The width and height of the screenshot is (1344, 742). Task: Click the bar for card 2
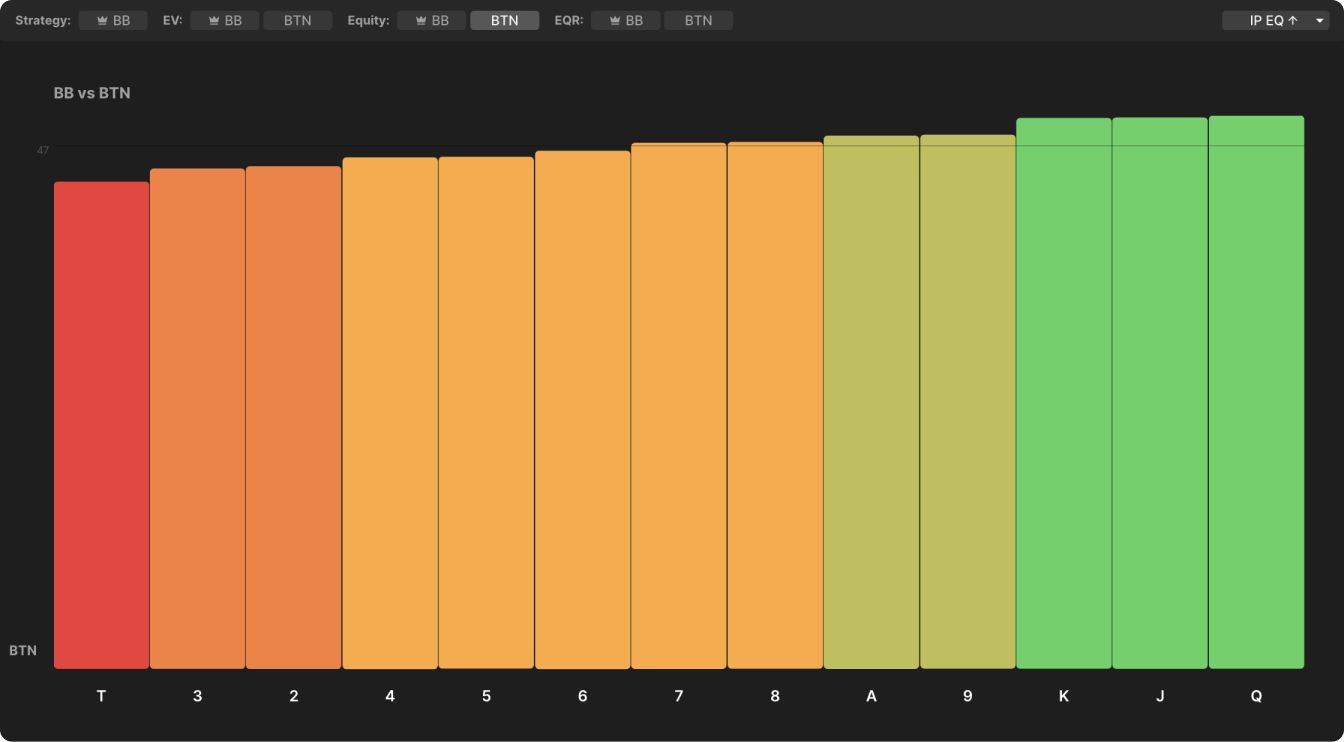click(293, 417)
